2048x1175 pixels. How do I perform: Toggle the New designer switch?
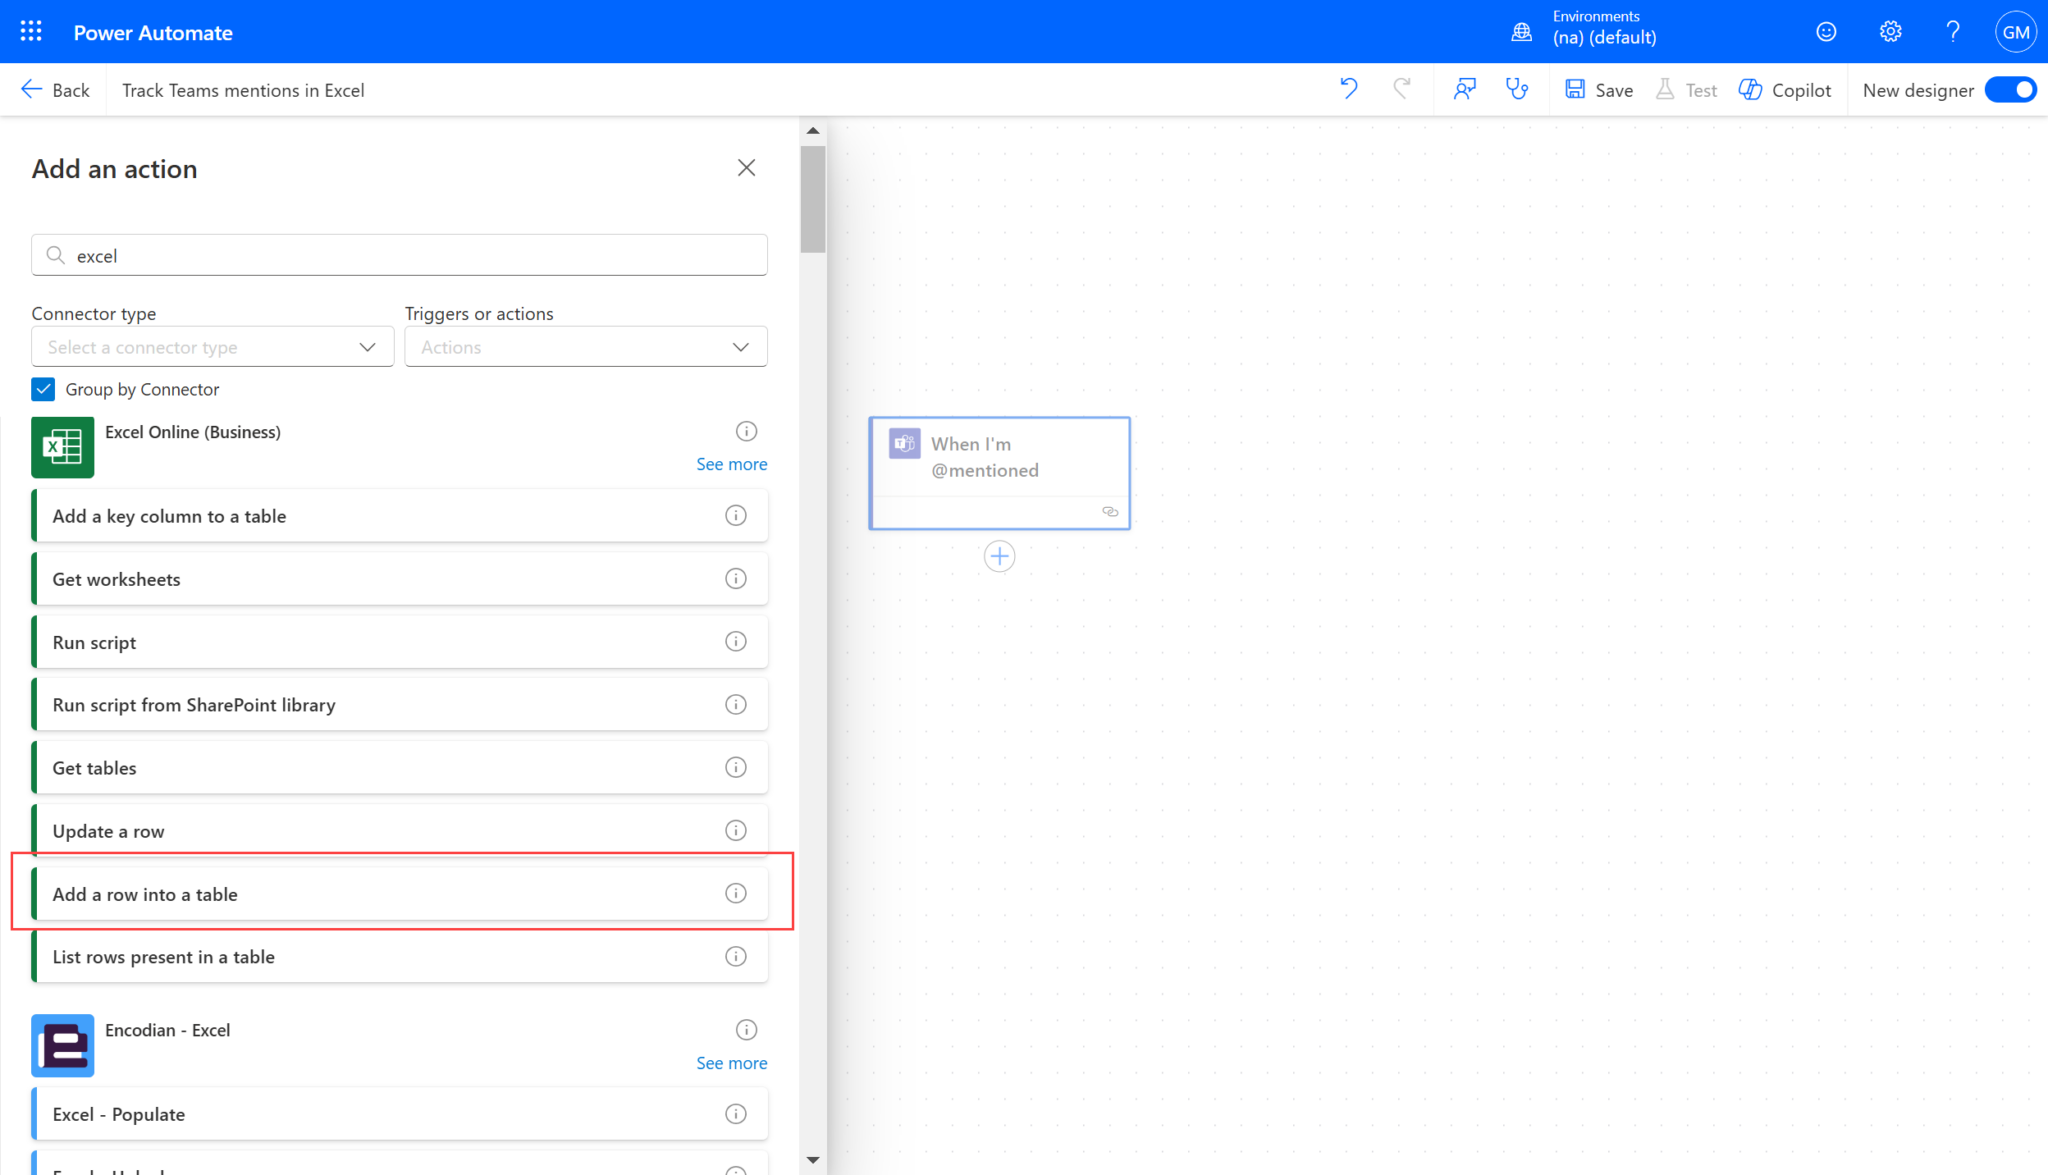click(x=2010, y=90)
